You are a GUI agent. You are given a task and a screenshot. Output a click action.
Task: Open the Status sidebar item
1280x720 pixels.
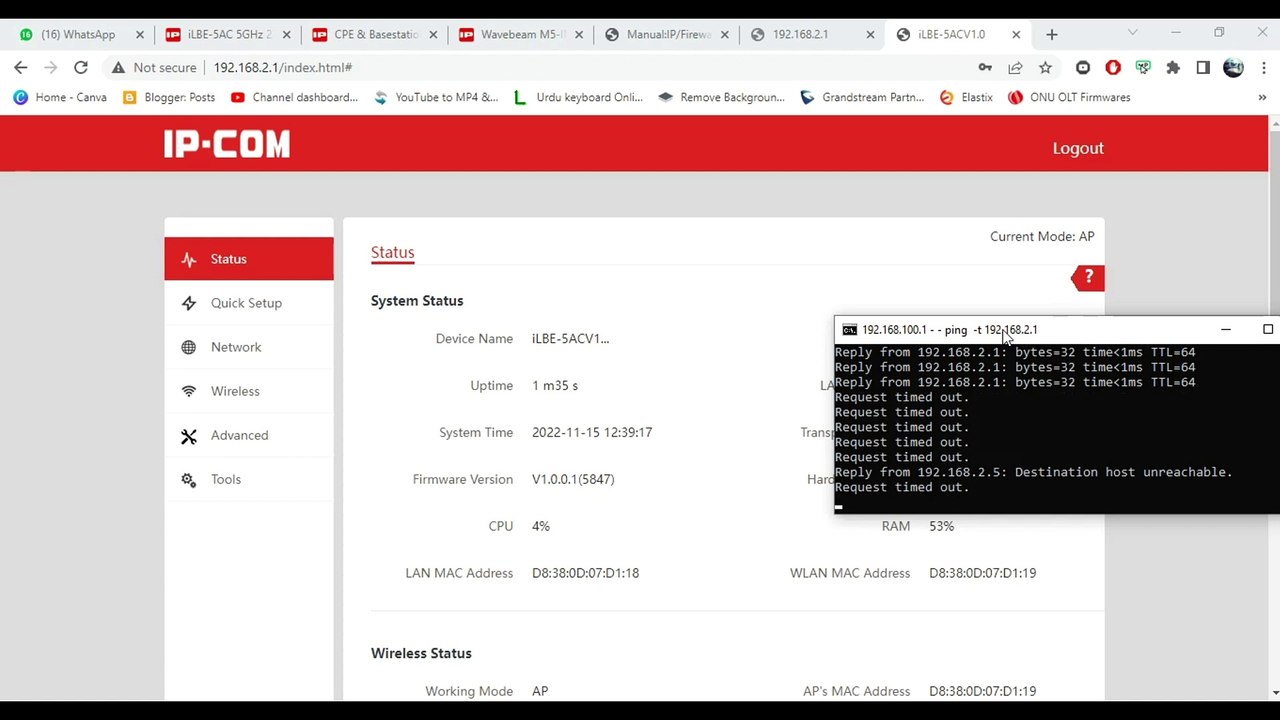248,259
